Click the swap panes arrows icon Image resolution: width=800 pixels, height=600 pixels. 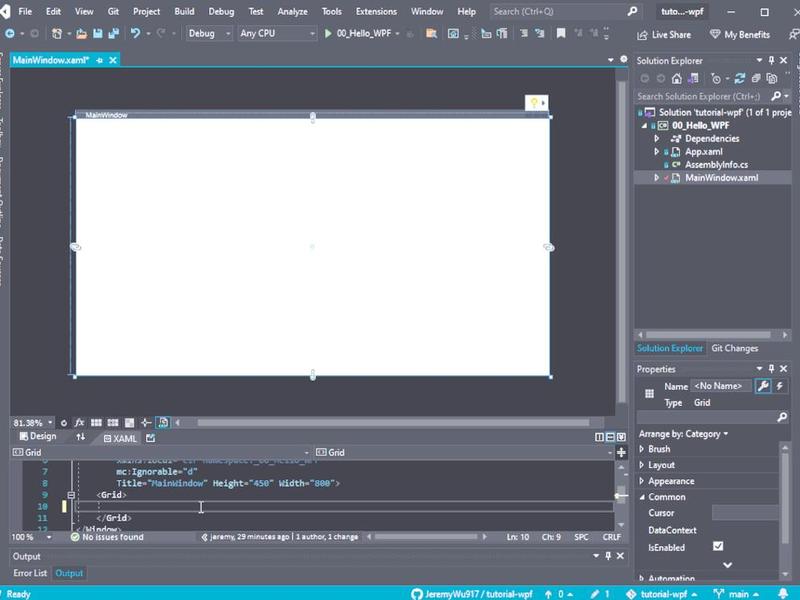[81, 437]
